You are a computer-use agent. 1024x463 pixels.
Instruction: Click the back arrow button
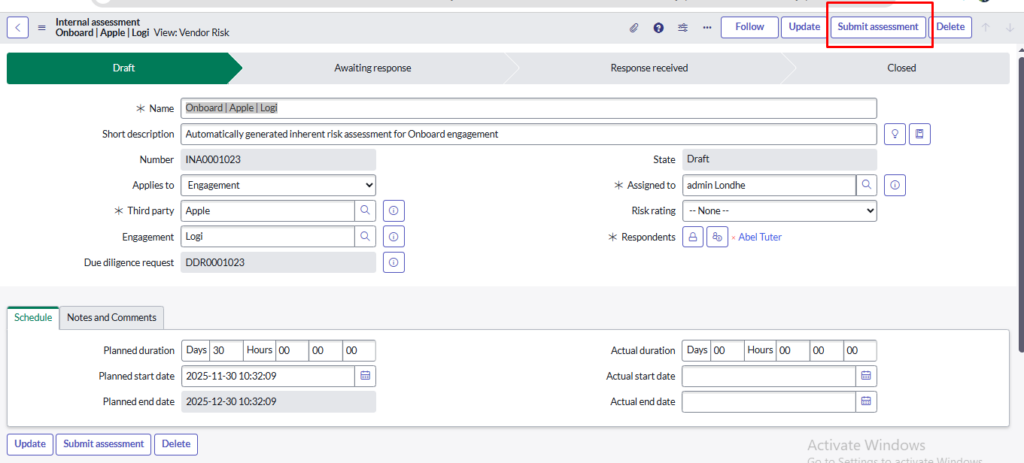18,28
